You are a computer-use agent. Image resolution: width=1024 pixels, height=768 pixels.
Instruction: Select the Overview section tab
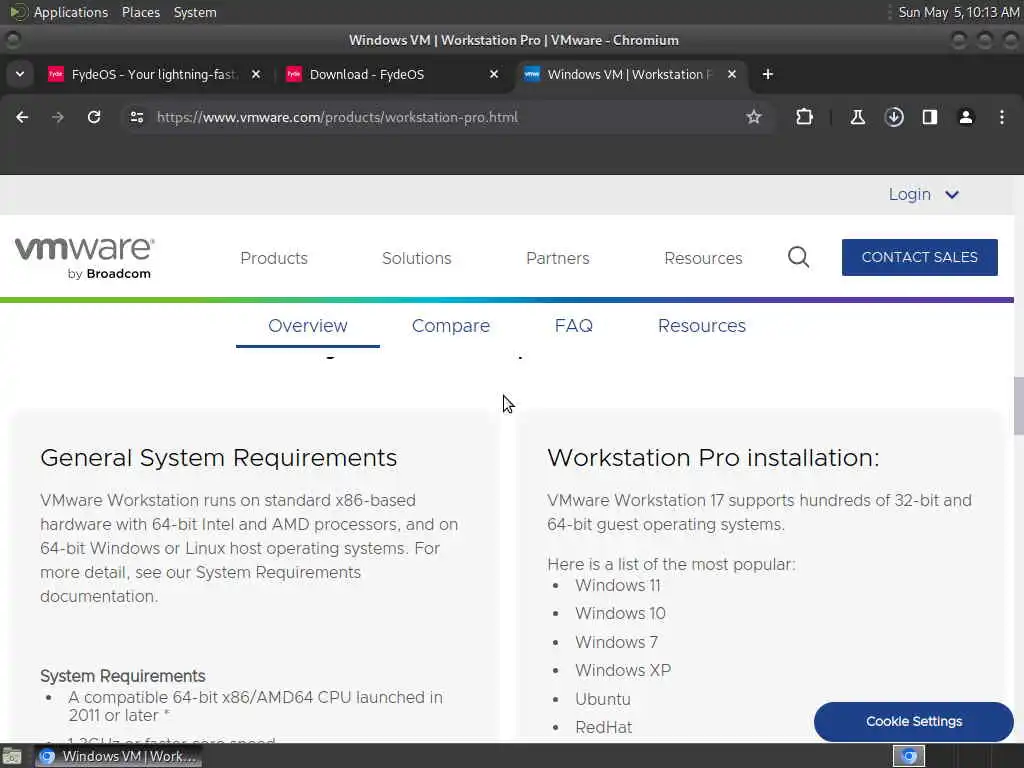click(x=308, y=325)
